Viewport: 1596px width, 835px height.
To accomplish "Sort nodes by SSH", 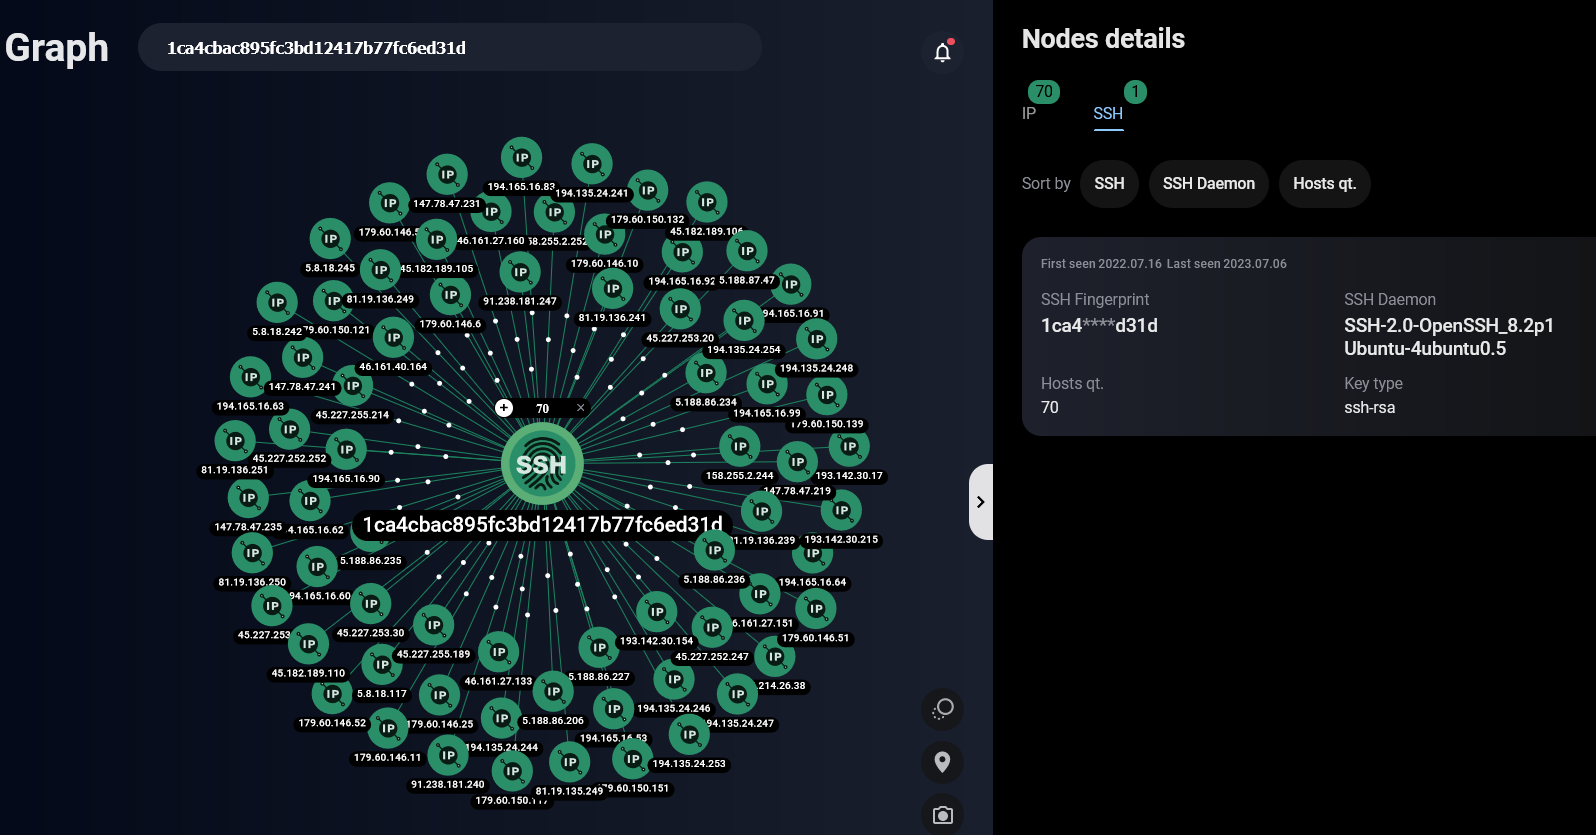I will click(x=1109, y=184).
